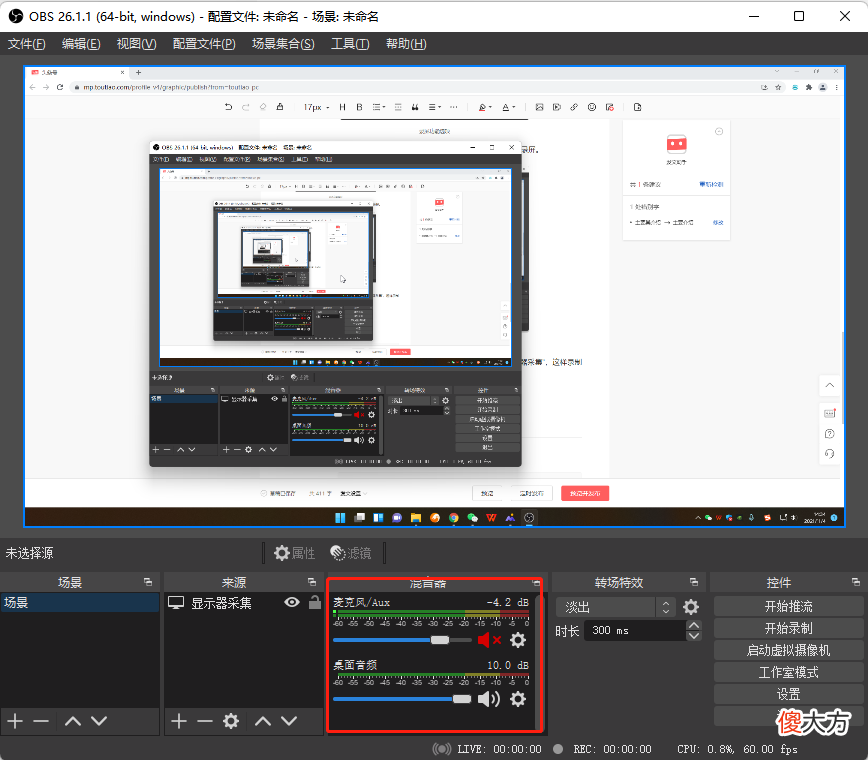Viewport: 868px width, 760px height.
Task: Click OBS icon on previewed taskbar
Action: coord(529,518)
